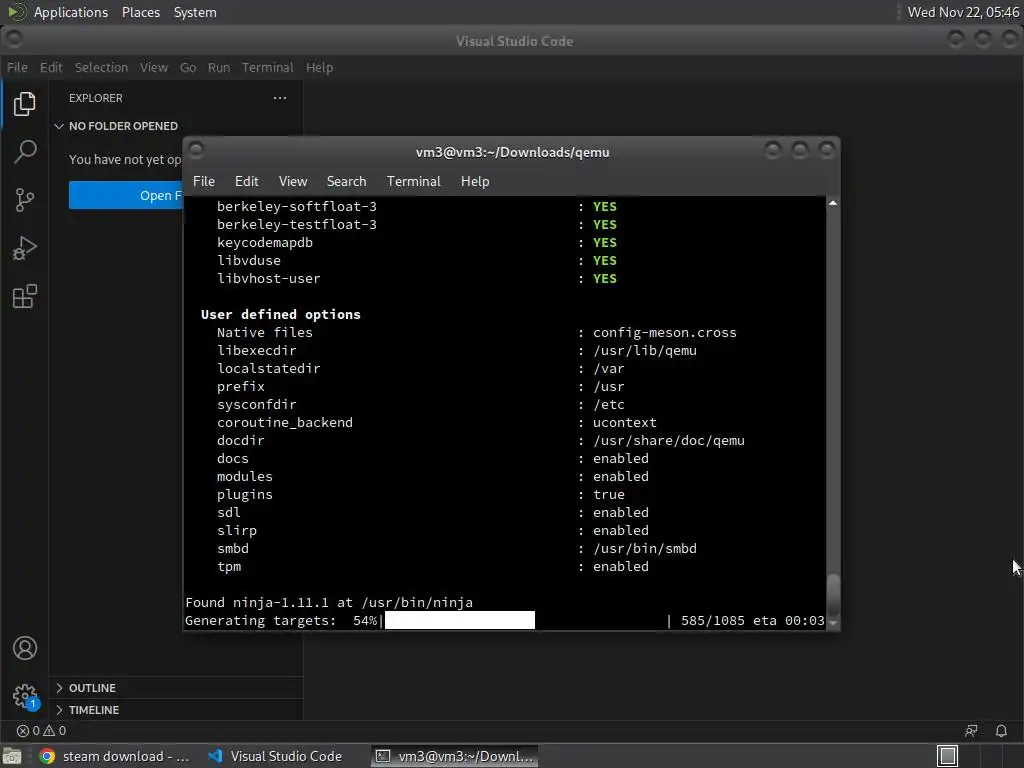Screen dimensions: 1024x768
Task: Open the Source Control view
Action: coord(25,200)
